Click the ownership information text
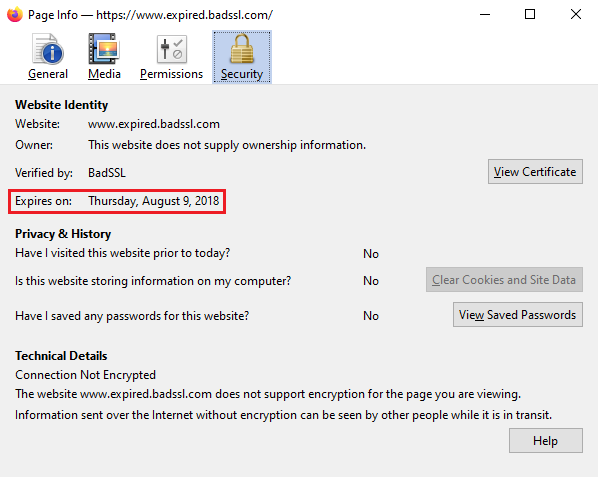The height and width of the screenshot is (477, 598). point(227,145)
